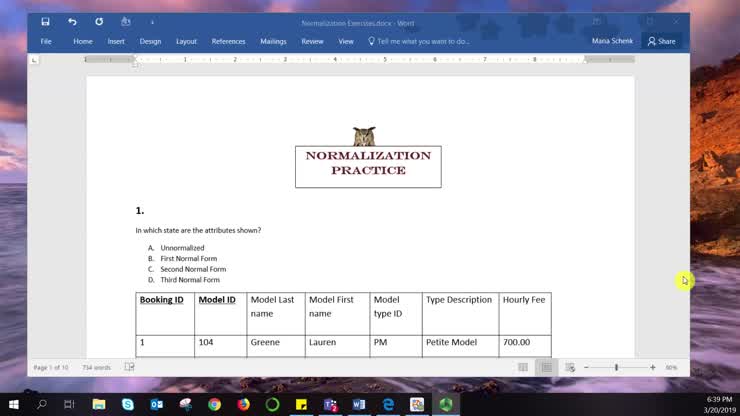Click the word count in status bar
Image resolution: width=740 pixels, height=416 pixels.
point(96,367)
